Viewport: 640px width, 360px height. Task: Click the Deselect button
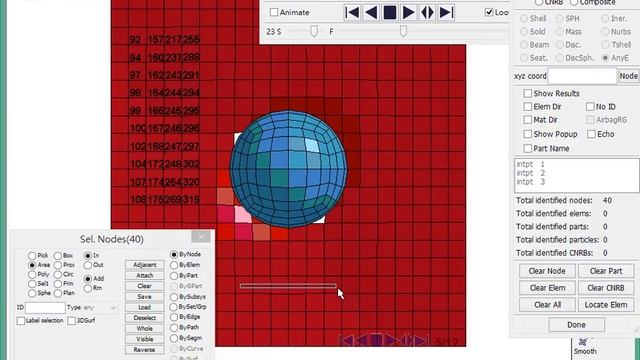[x=144, y=318]
